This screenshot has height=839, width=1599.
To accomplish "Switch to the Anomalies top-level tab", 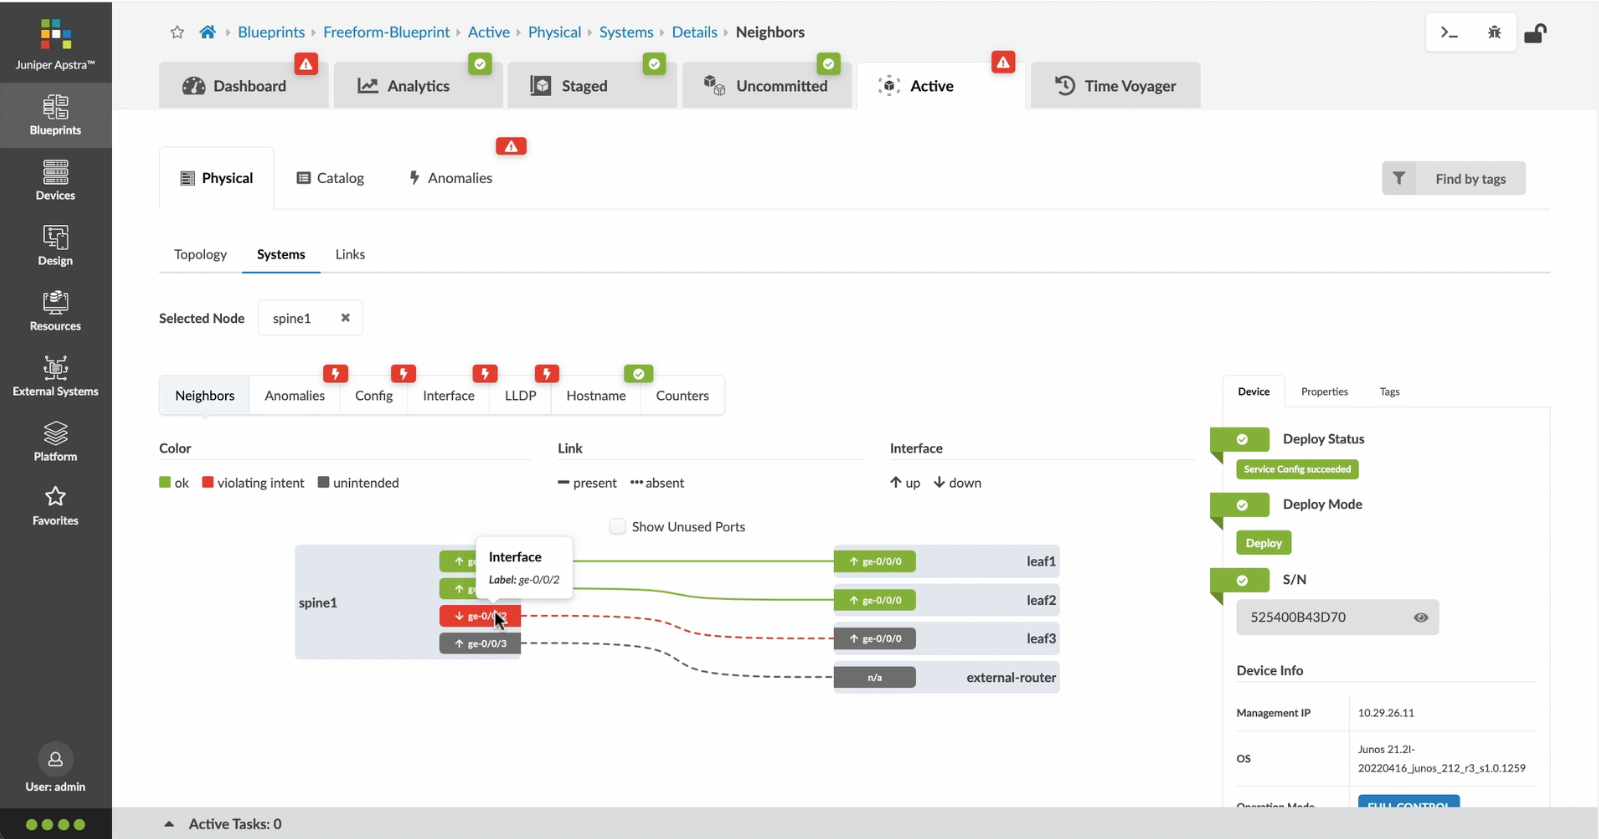I will [x=450, y=178].
